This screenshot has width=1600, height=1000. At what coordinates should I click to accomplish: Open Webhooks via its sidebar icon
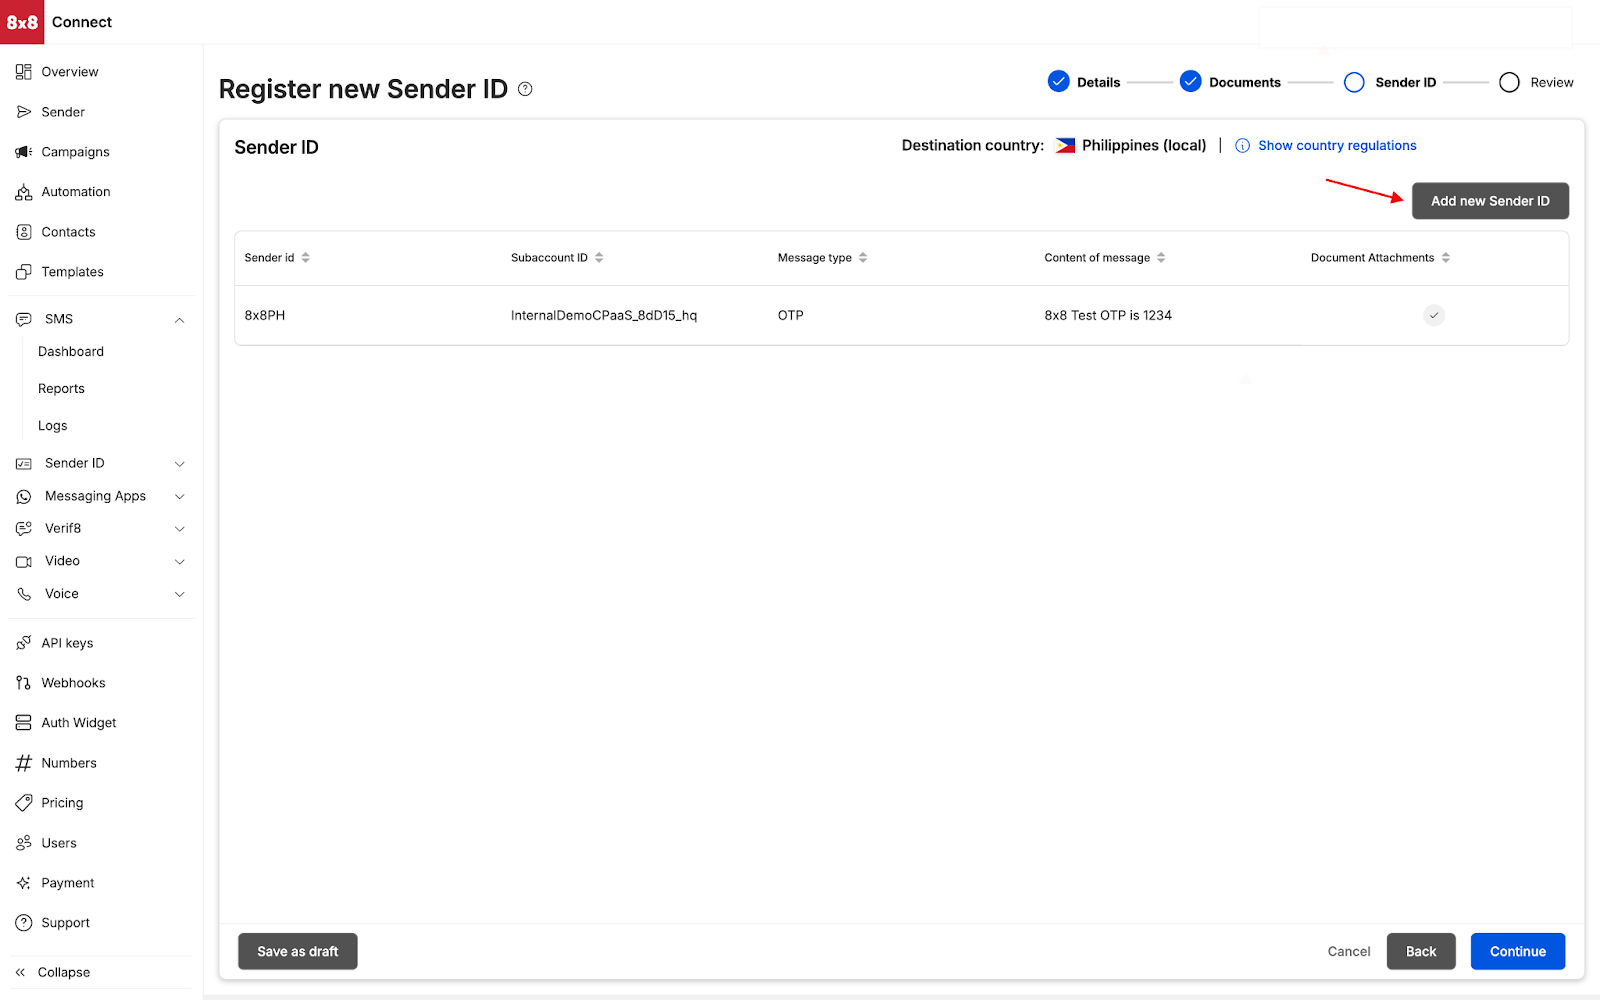click(24, 683)
